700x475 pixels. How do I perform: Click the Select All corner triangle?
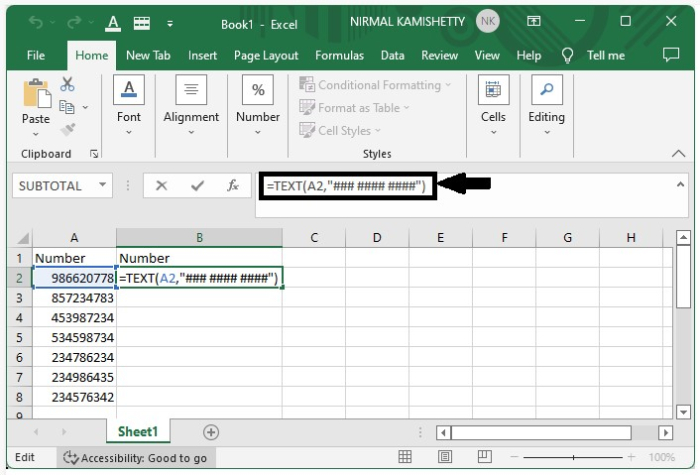(21, 238)
